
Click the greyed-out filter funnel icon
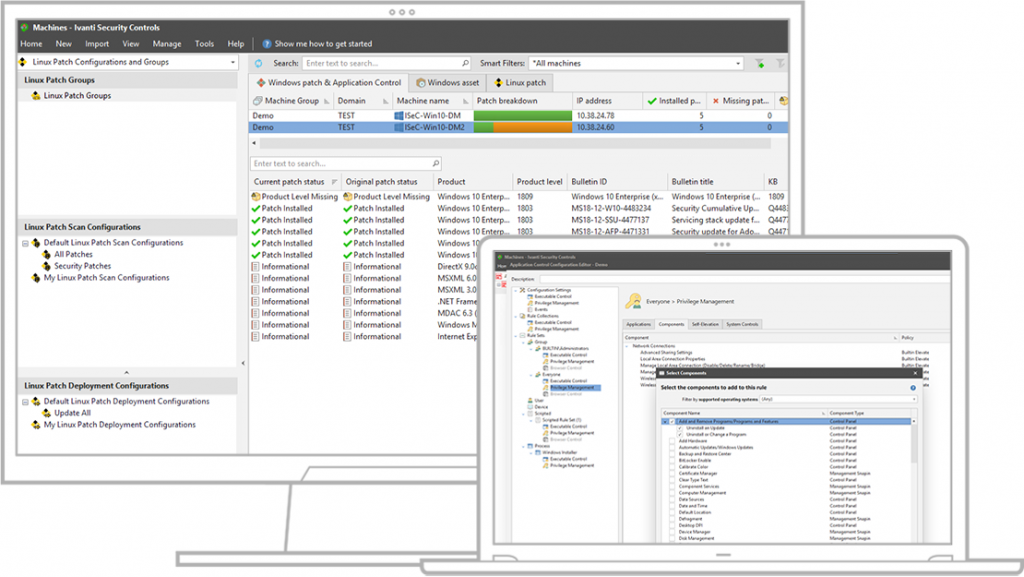tap(780, 63)
